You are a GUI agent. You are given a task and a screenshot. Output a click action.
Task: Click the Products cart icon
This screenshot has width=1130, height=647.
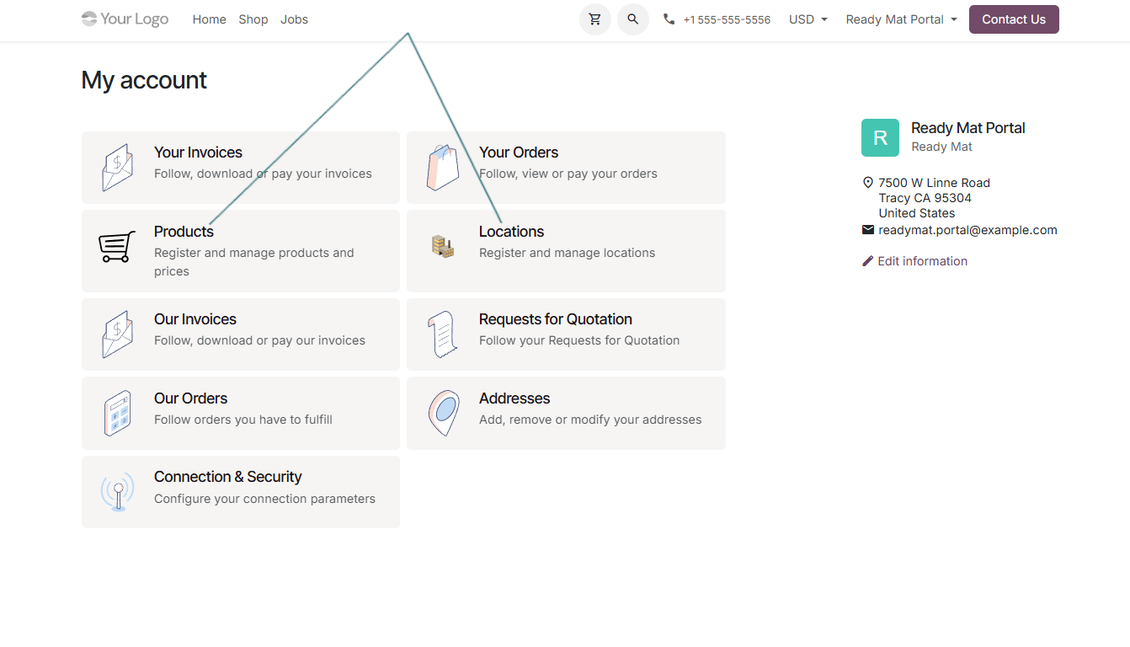[x=117, y=246]
